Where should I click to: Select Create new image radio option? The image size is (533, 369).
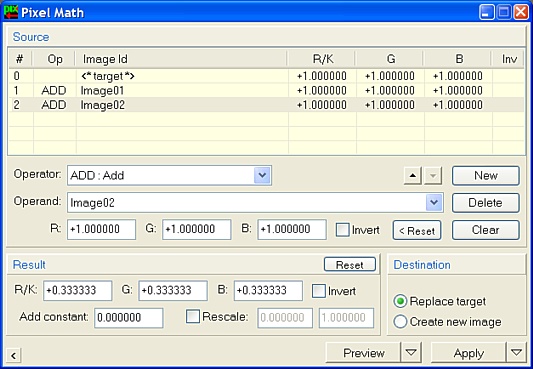click(x=400, y=322)
